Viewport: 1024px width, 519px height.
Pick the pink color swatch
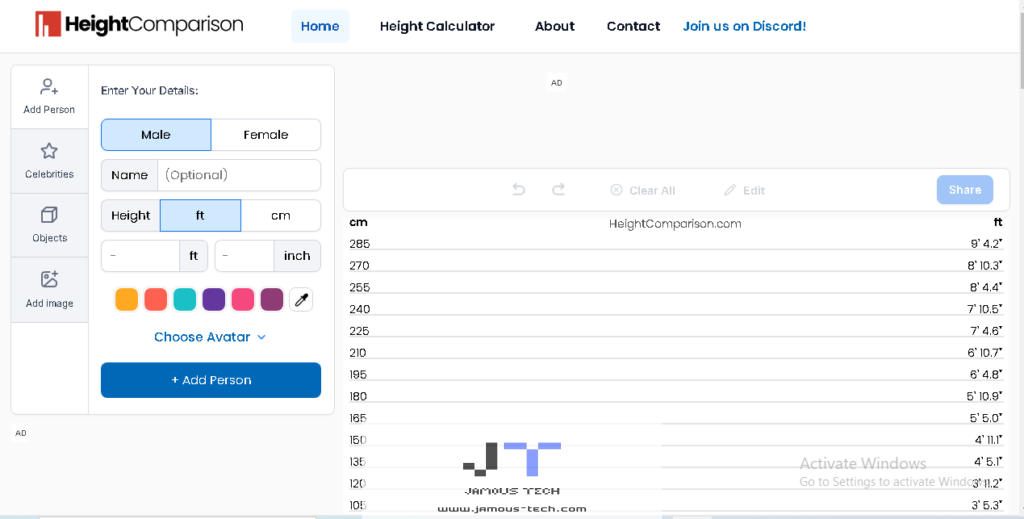pyautogui.click(x=243, y=300)
